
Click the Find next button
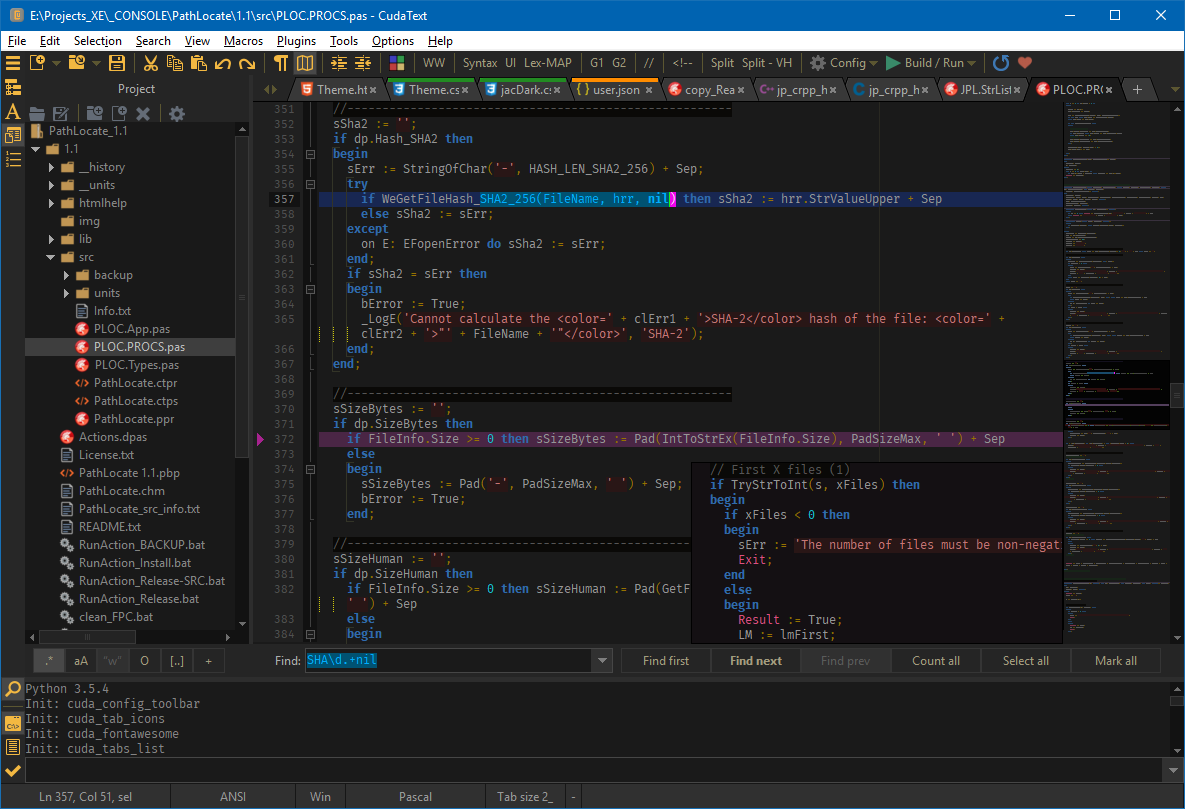pyautogui.click(x=755, y=661)
